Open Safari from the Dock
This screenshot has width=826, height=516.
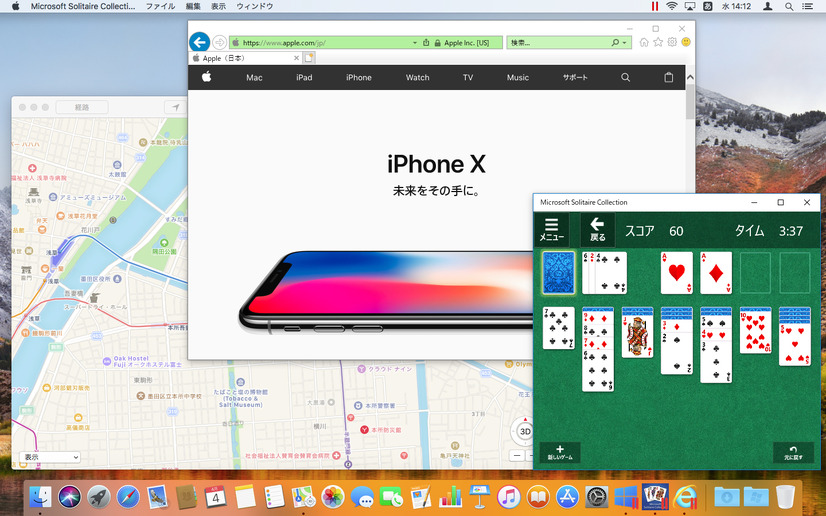[128, 497]
